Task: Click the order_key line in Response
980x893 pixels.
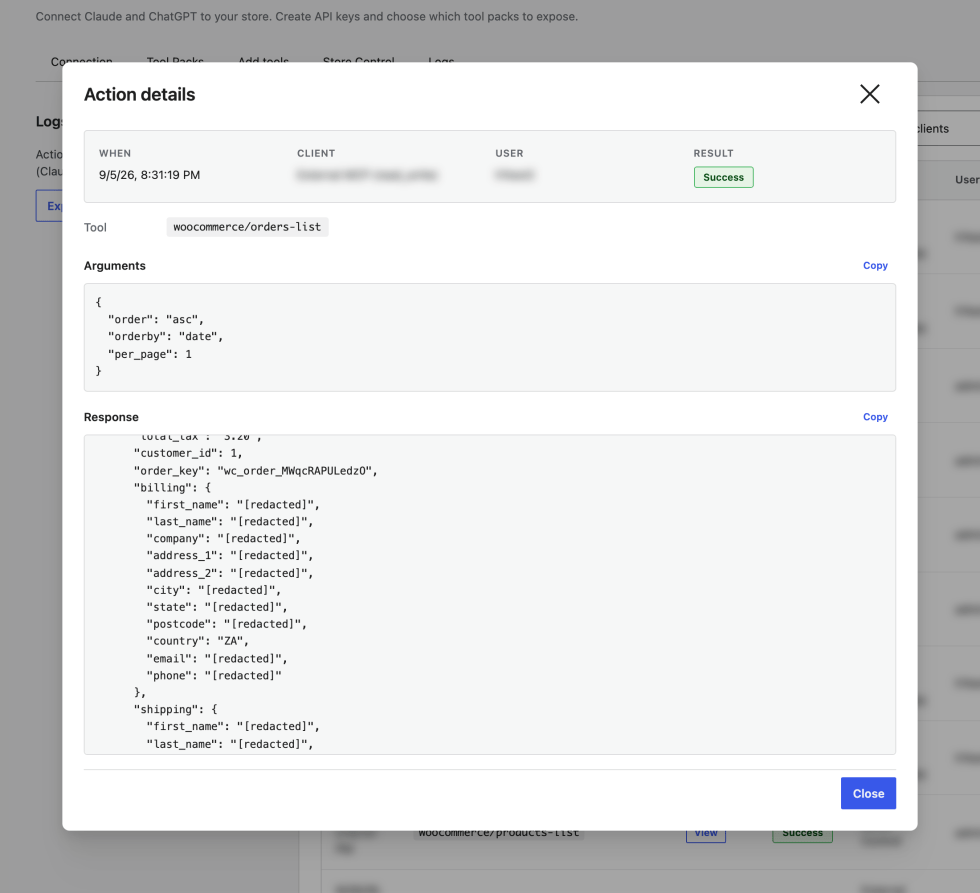Action: click(256, 471)
